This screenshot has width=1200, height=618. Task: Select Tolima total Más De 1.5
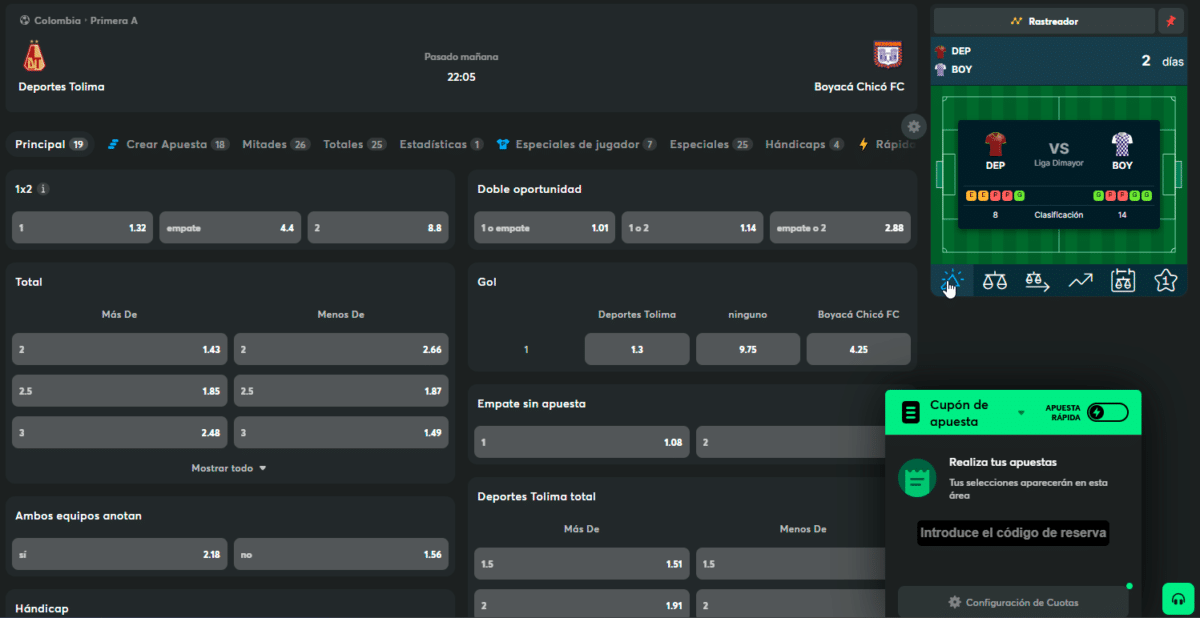581,564
